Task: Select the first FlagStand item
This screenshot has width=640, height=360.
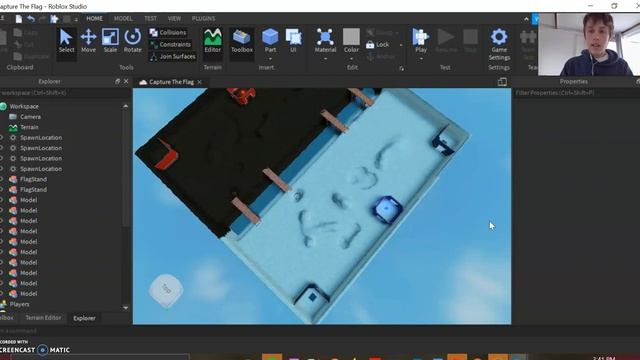Action: (33, 179)
